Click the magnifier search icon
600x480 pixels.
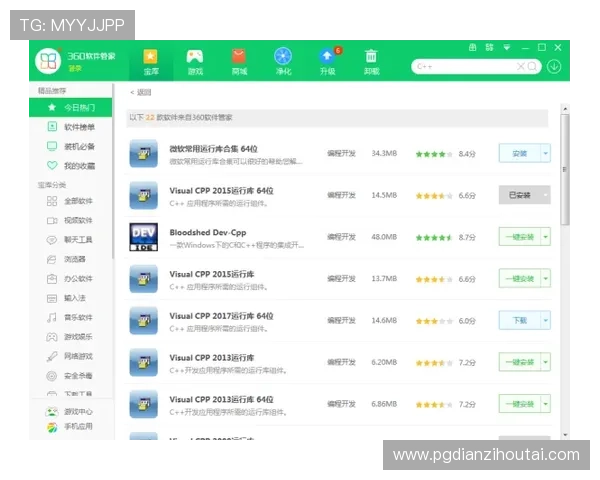(532, 67)
